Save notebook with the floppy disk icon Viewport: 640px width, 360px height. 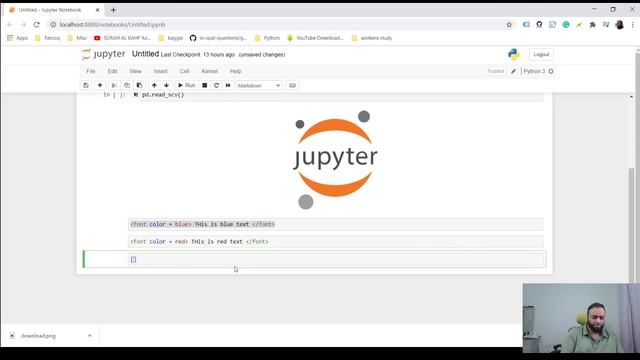click(86, 85)
